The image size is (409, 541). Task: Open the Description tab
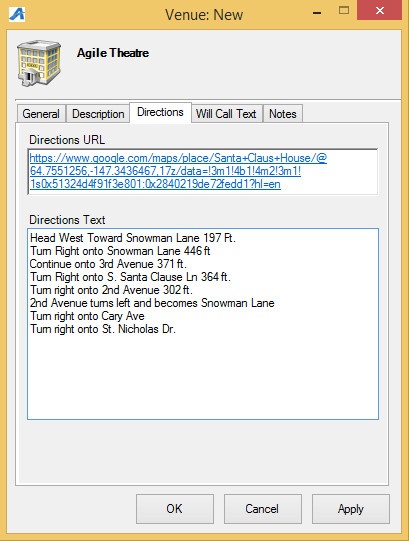98,114
